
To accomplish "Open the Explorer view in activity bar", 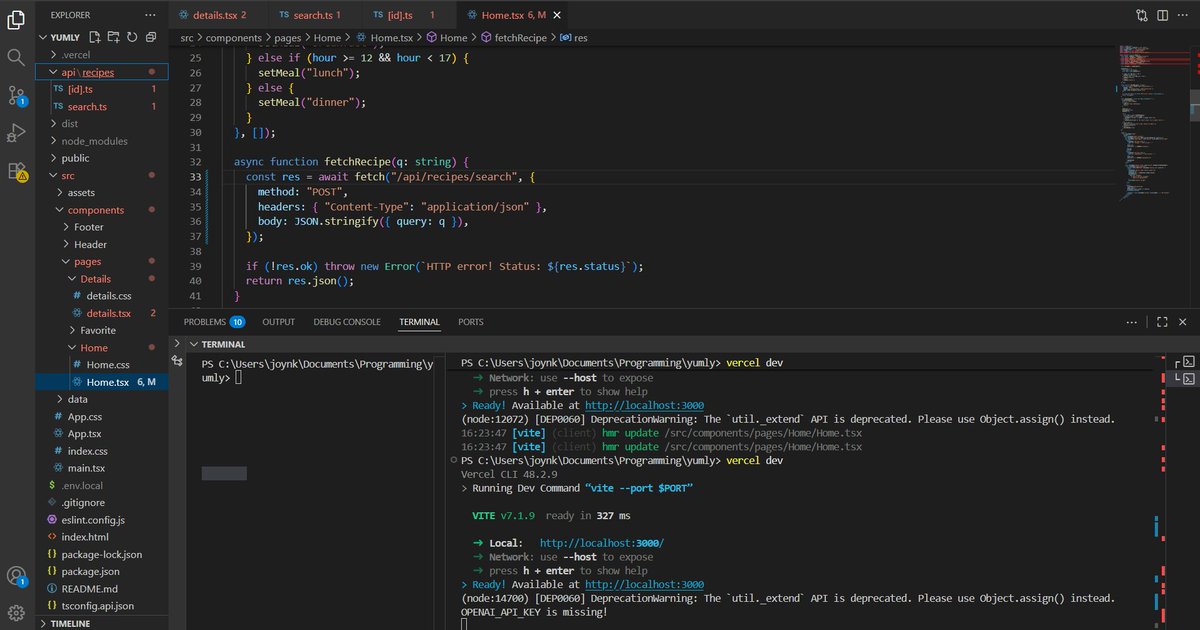I will pos(16,18).
